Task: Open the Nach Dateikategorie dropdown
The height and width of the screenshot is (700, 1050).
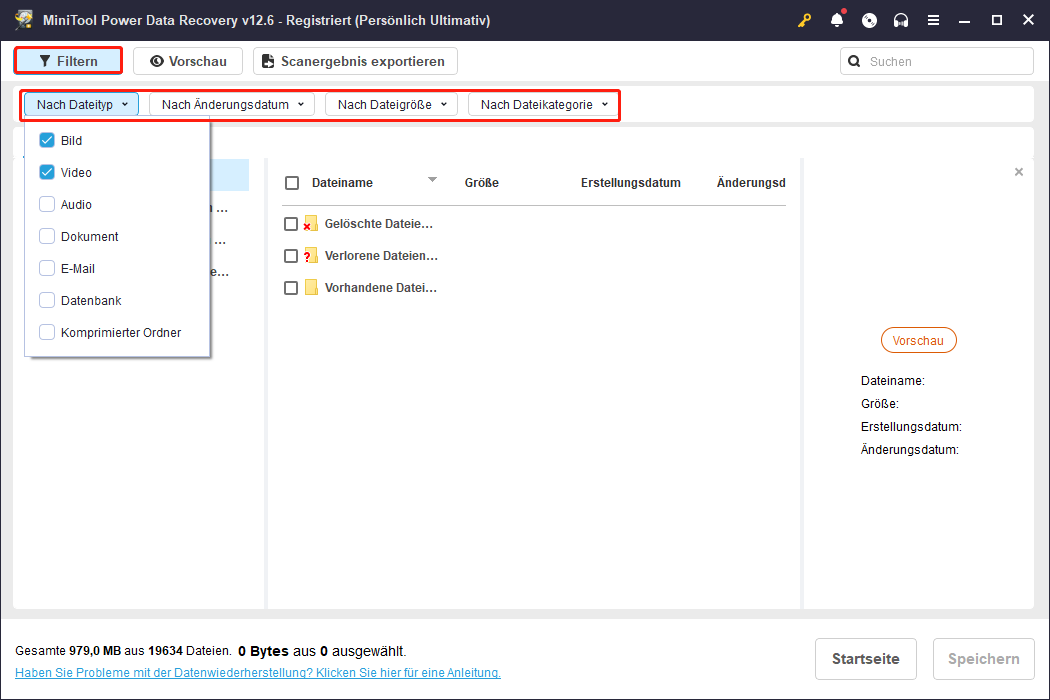Action: pyautogui.click(x=543, y=104)
